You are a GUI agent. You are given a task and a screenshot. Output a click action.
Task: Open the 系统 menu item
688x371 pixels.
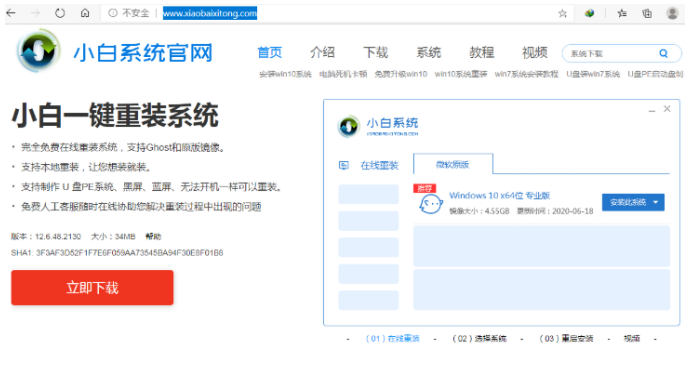coord(429,53)
